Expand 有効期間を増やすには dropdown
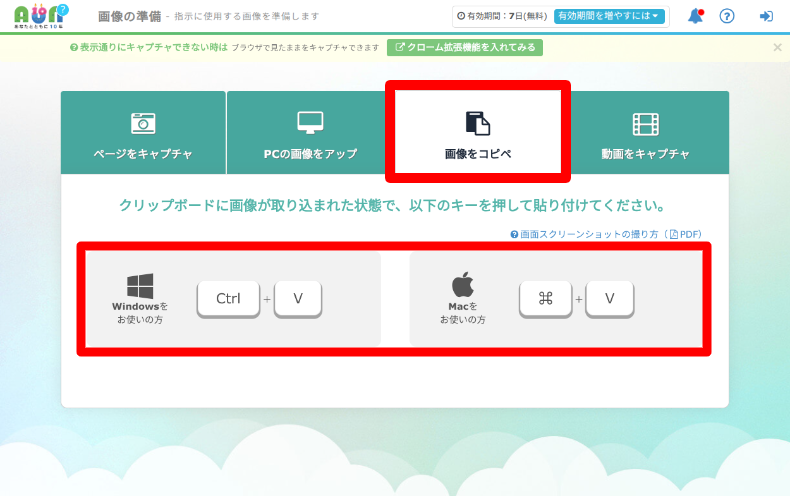 click(x=609, y=16)
